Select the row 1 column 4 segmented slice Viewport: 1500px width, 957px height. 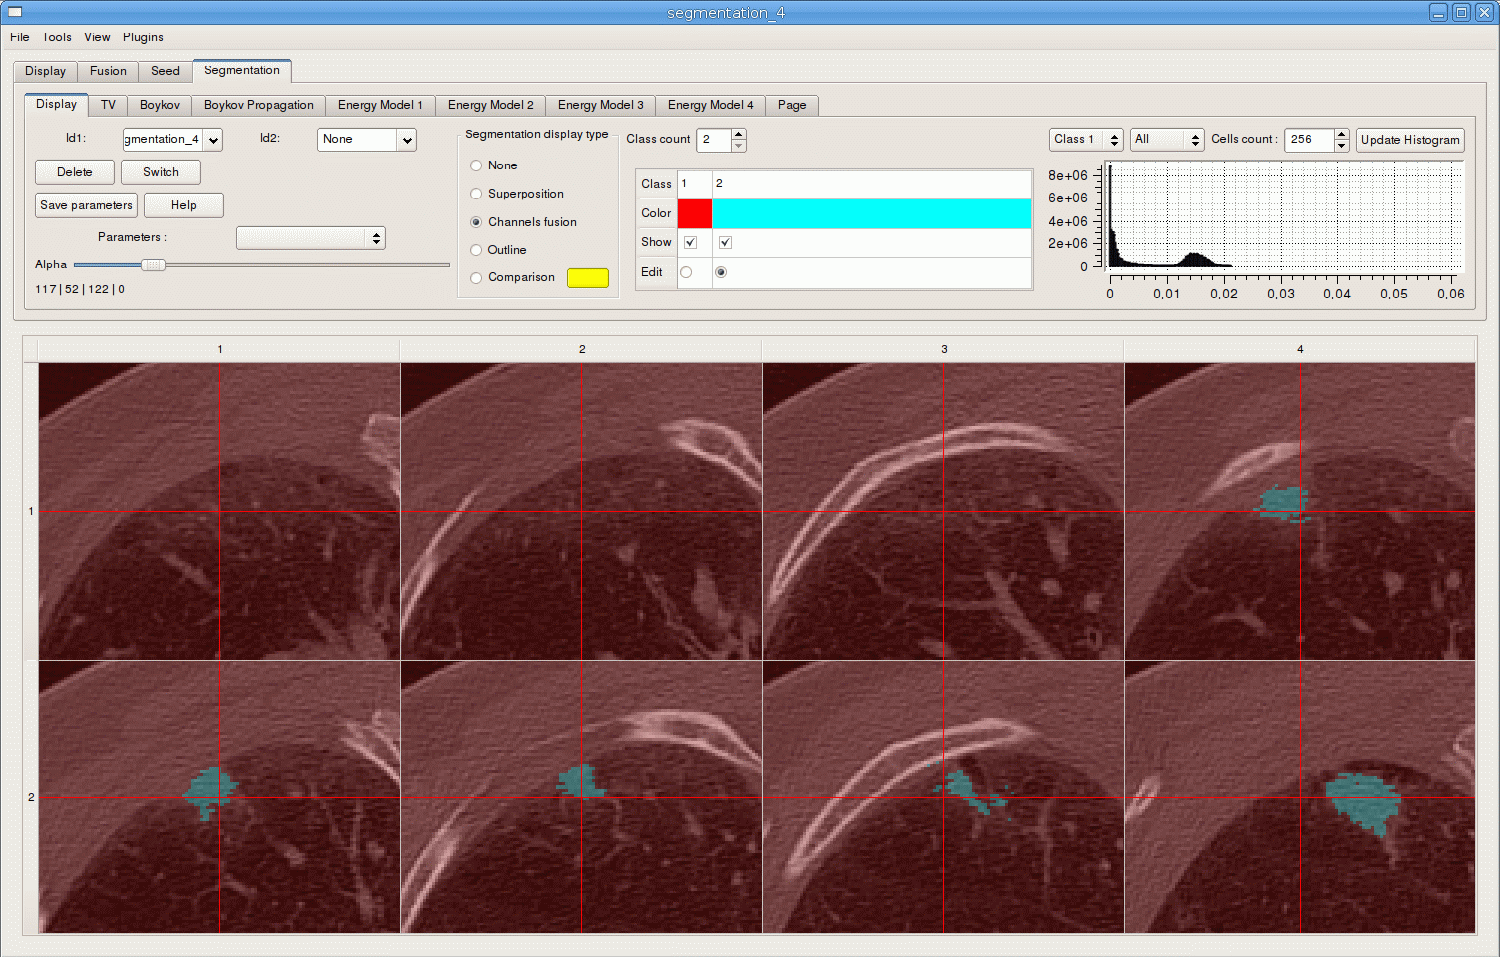1300,511
